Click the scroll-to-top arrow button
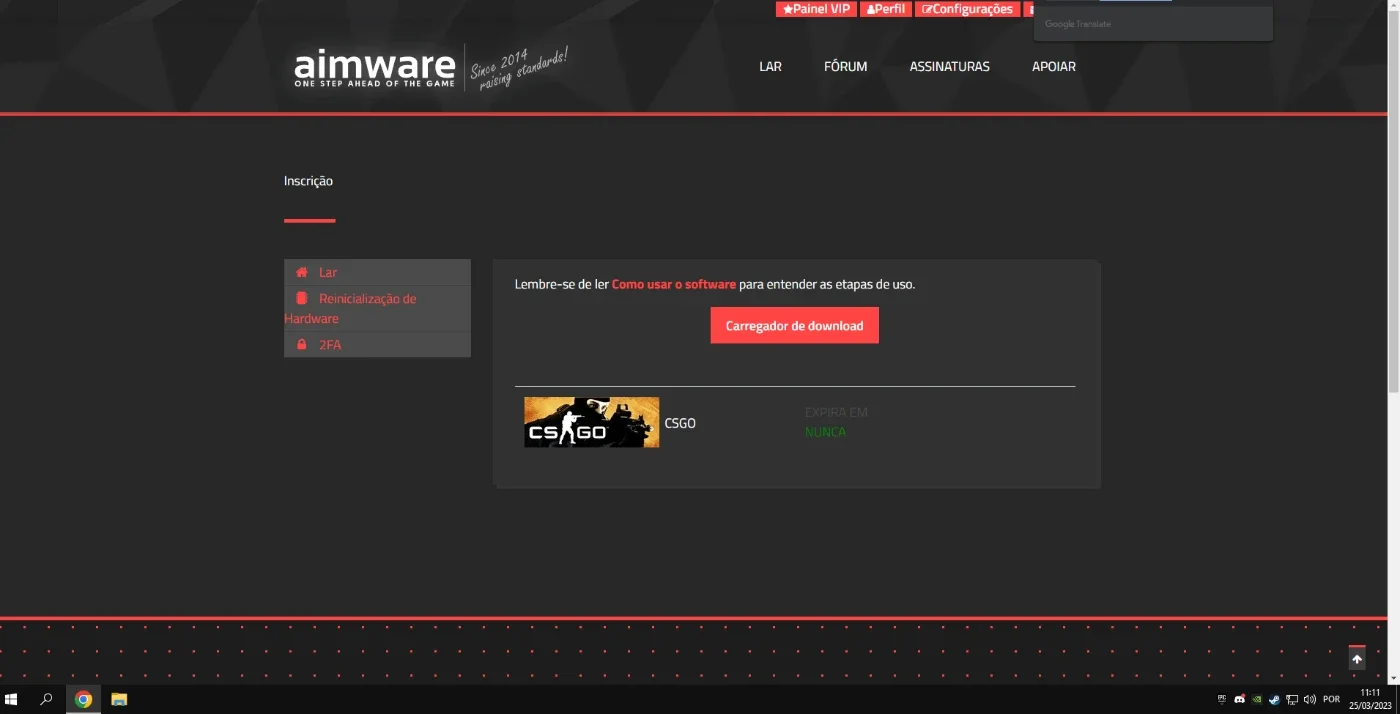Image resolution: width=1400 pixels, height=714 pixels. pyautogui.click(x=1357, y=659)
